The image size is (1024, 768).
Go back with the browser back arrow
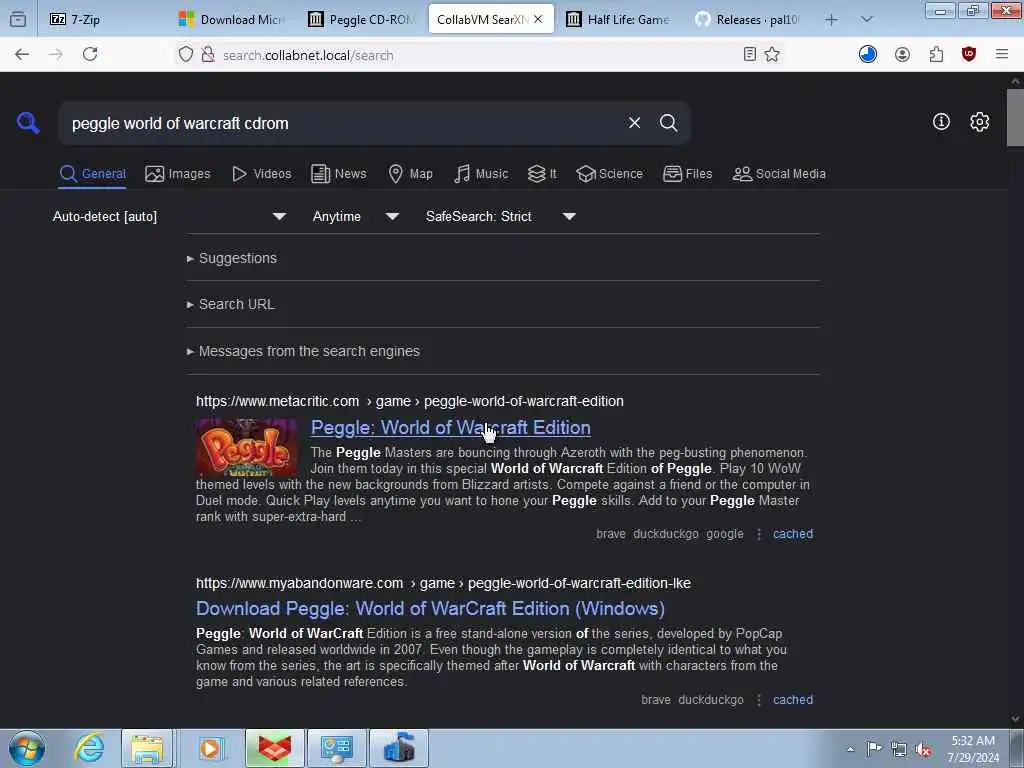coord(22,55)
